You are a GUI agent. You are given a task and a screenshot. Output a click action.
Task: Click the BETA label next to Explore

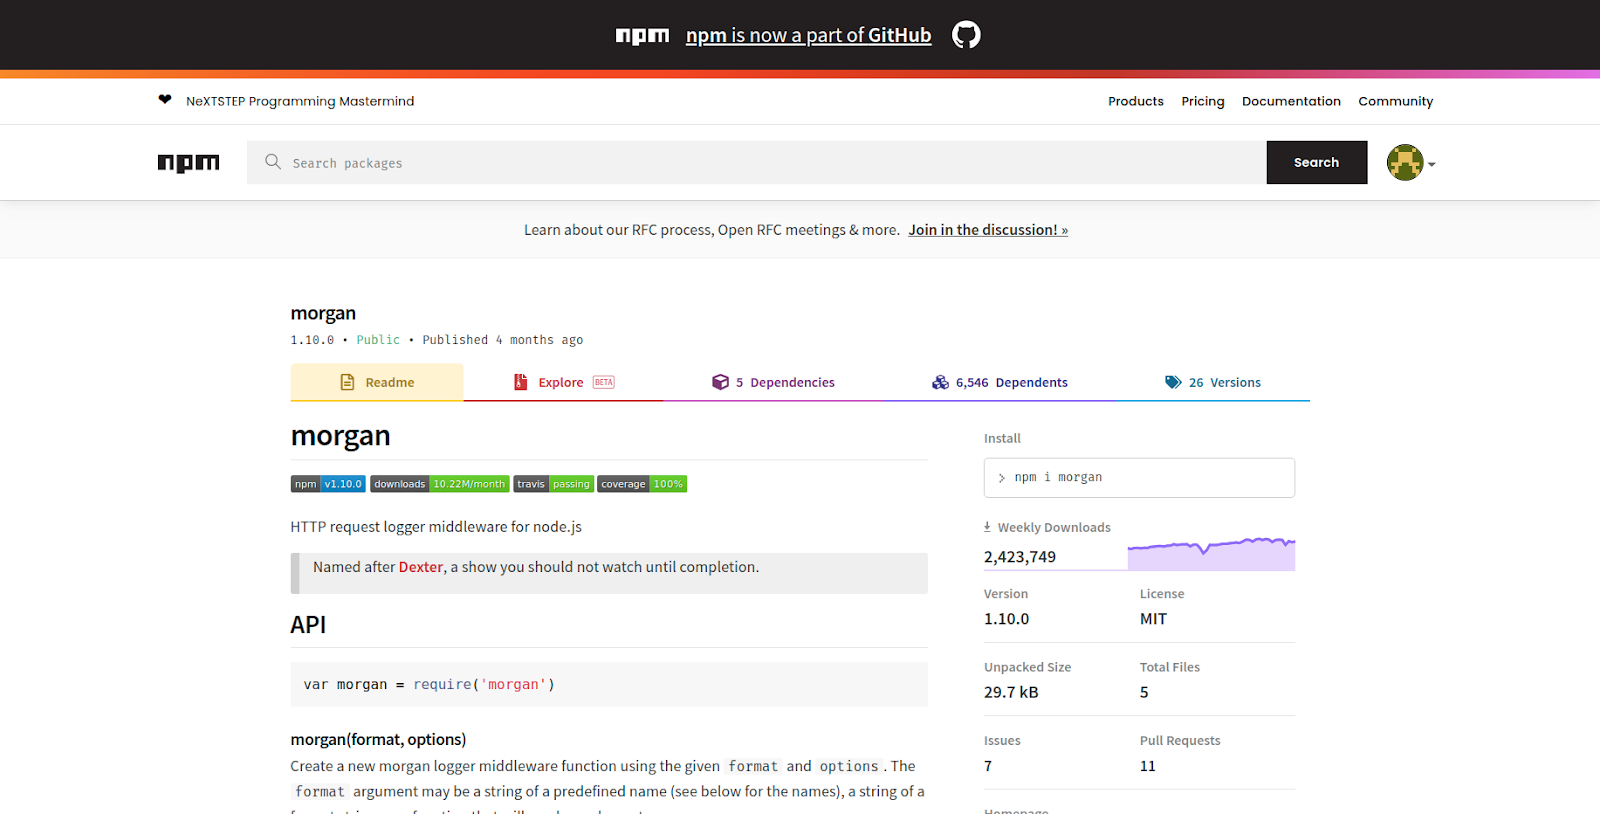(x=604, y=382)
